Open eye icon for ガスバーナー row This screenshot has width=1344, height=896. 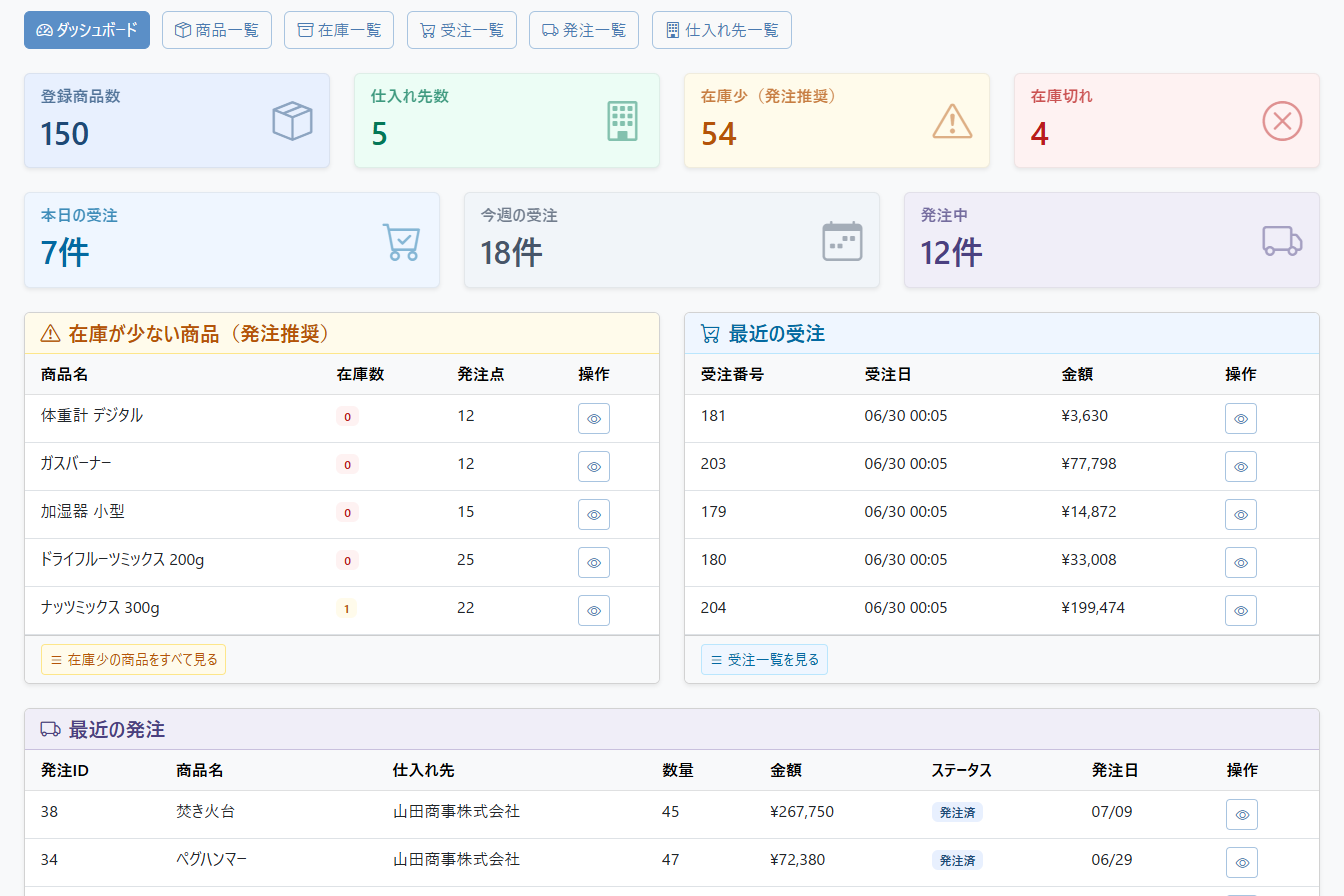click(594, 467)
